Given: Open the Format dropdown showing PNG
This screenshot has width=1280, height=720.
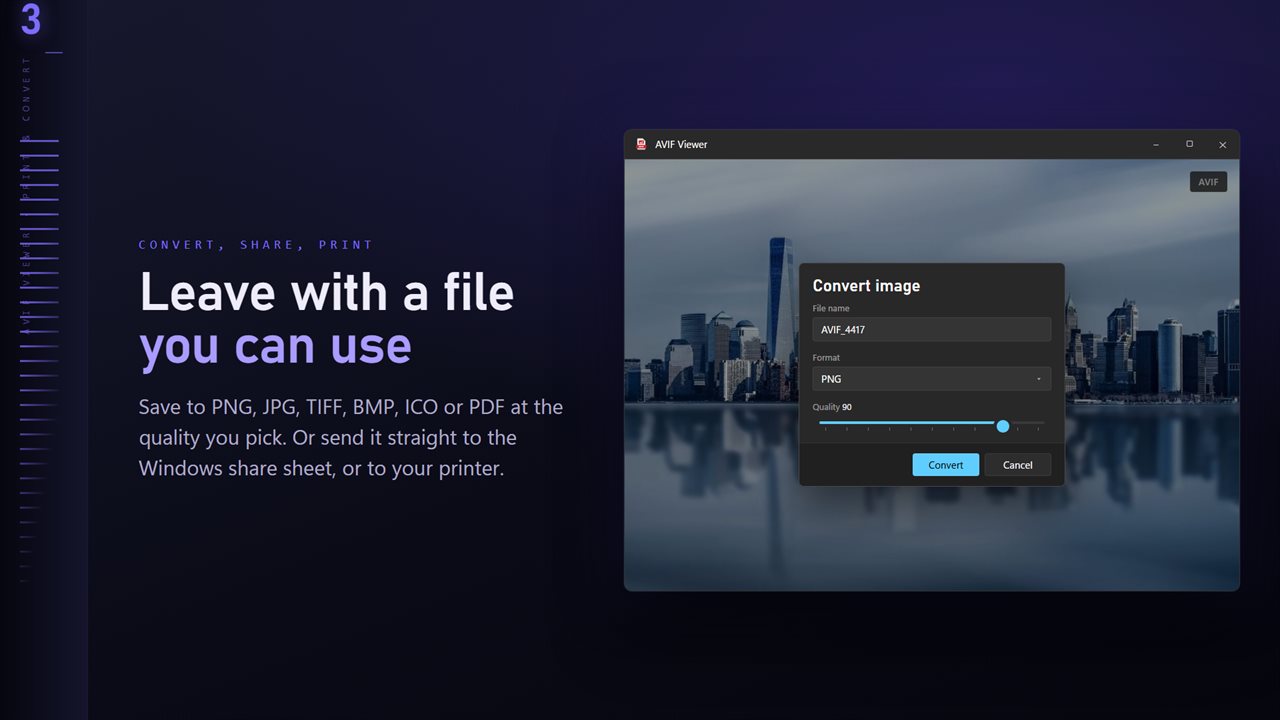Looking at the screenshot, I should 932,379.
